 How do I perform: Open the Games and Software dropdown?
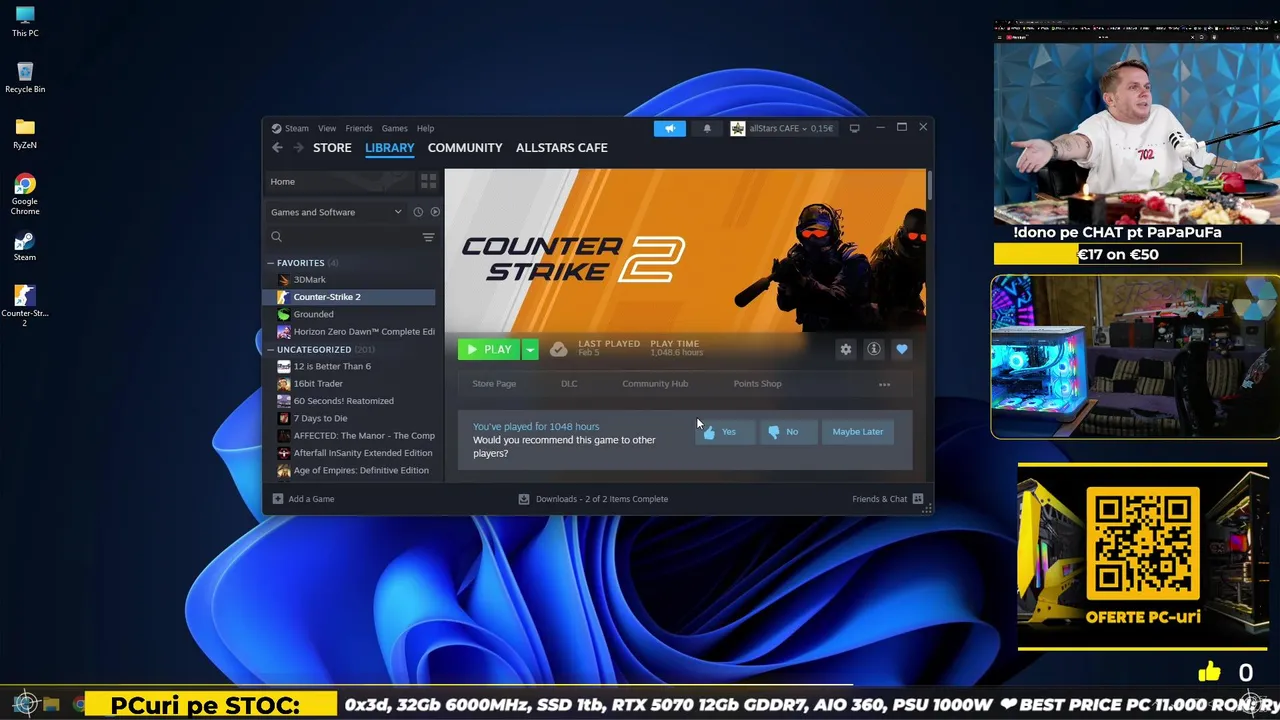click(x=336, y=212)
